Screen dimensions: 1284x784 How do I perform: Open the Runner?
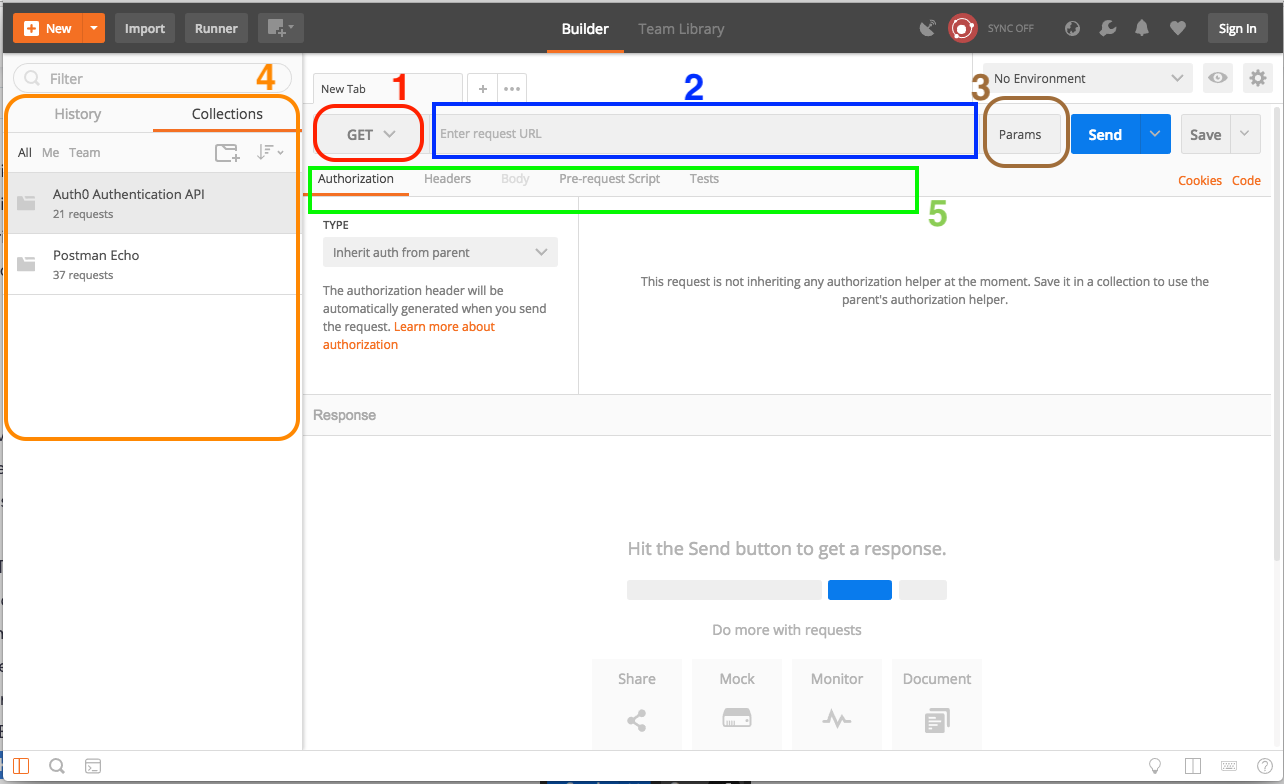tap(216, 28)
